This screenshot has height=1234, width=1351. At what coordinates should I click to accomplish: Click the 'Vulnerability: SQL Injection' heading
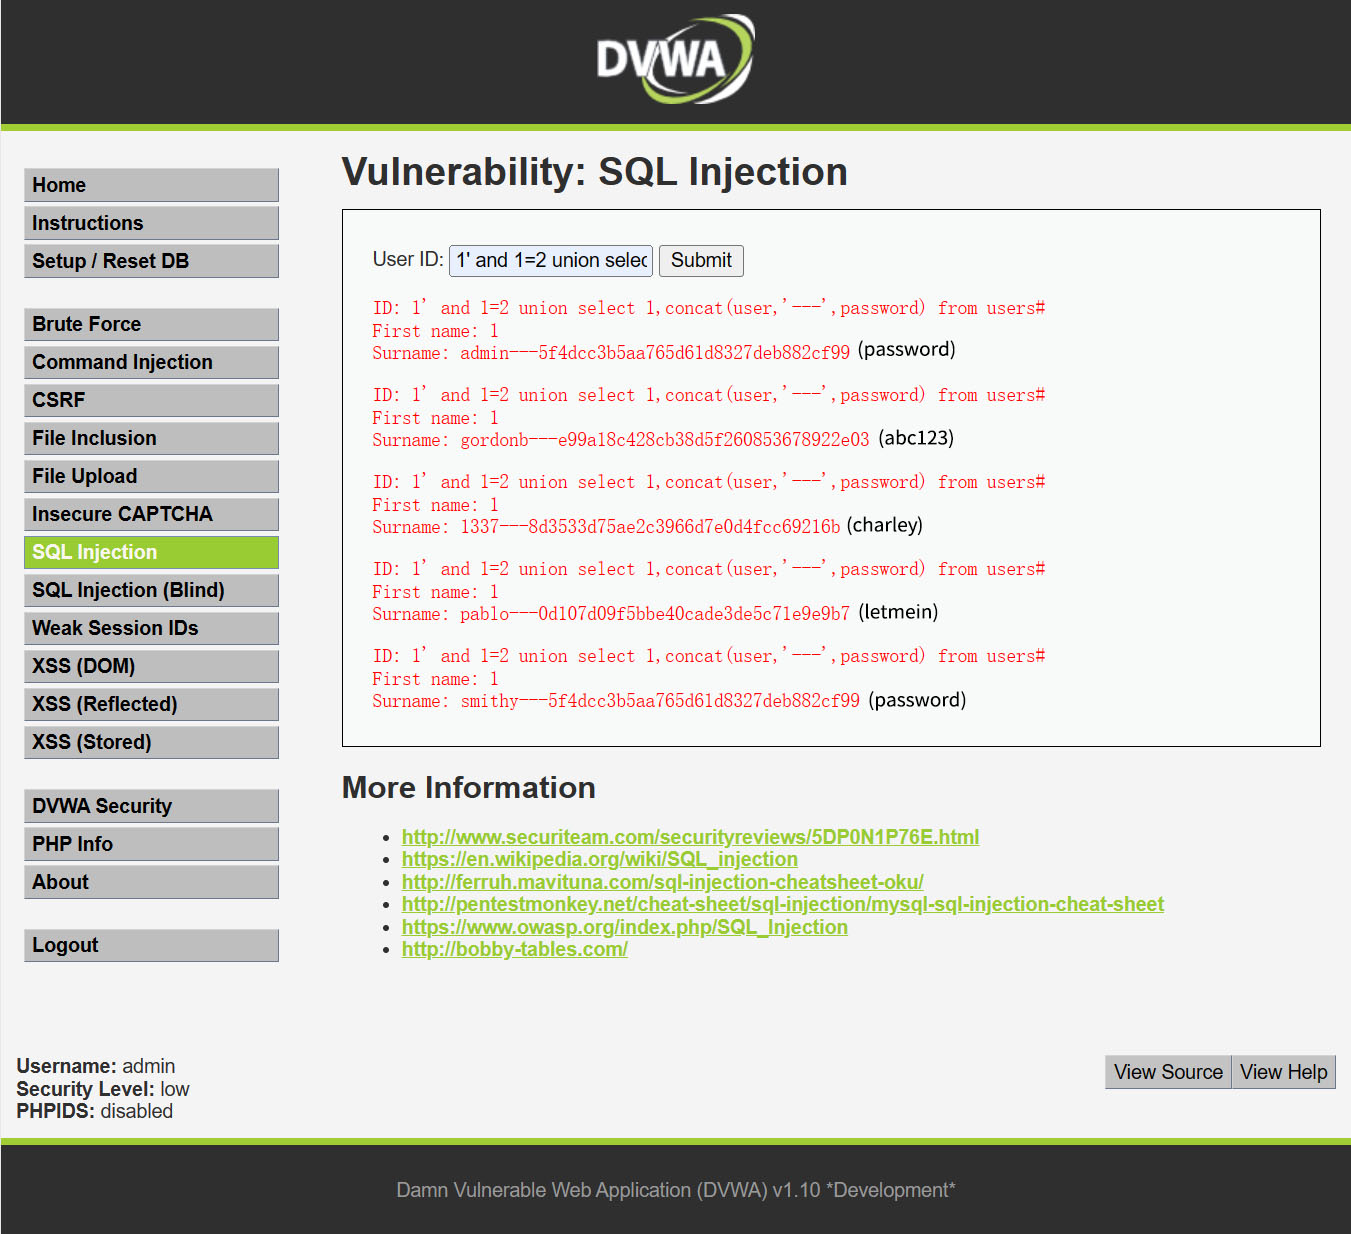[x=595, y=172]
